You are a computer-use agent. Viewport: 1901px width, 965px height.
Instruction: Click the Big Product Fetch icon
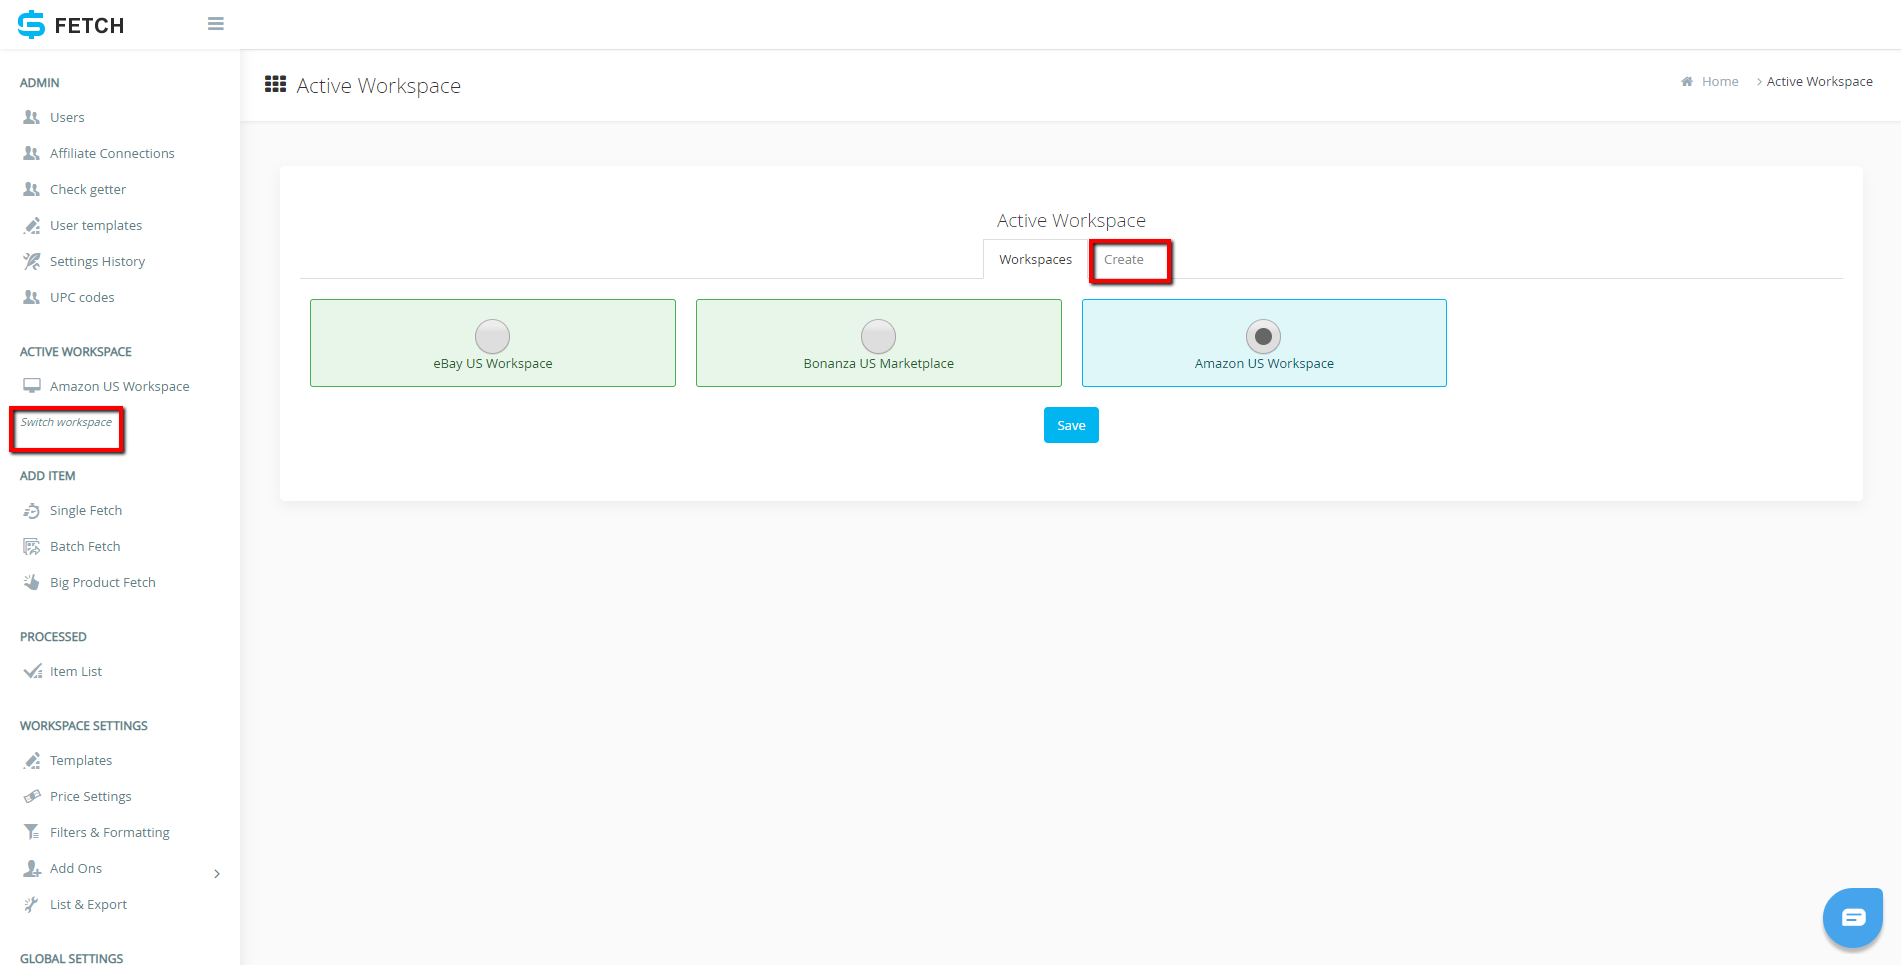pyautogui.click(x=32, y=582)
